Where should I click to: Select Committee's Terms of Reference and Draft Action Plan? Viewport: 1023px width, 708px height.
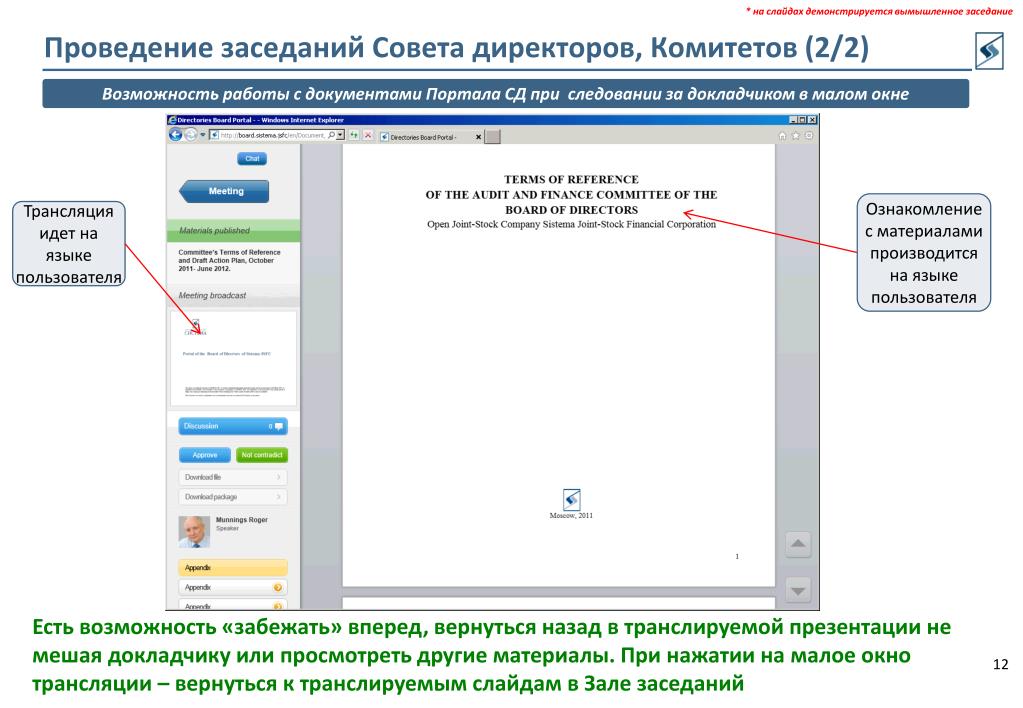coord(229,260)
